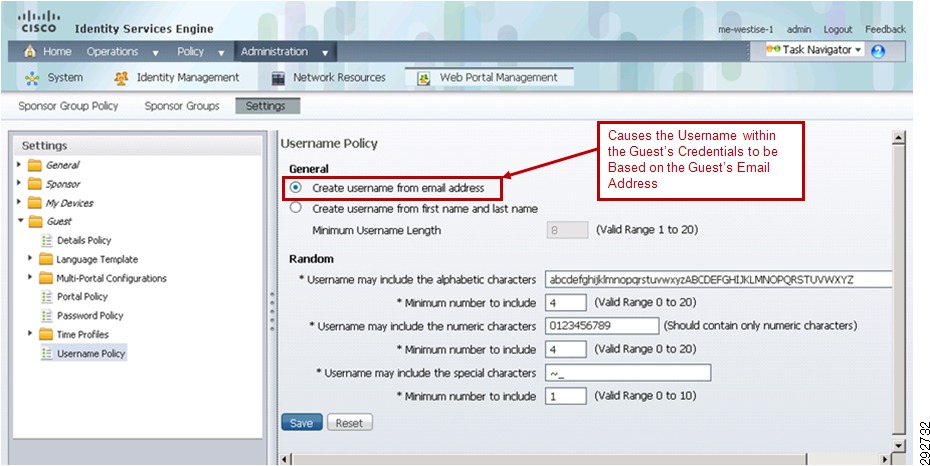Select the Settings tab
The width and height of the screenshot is (930, 466).
(x=267, y=106)
